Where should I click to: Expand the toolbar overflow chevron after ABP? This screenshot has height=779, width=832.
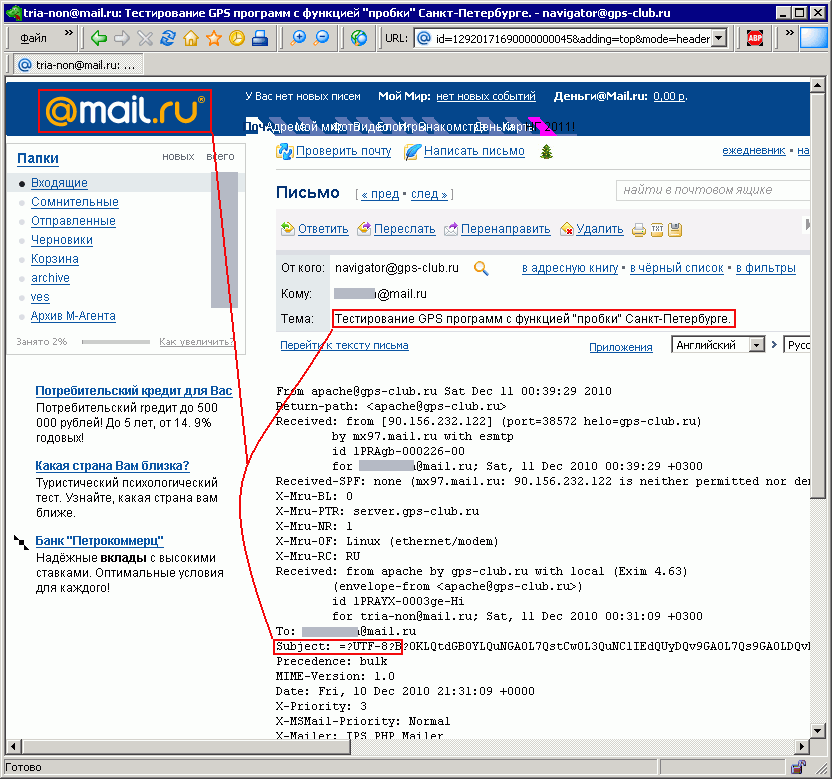pos(790,33)
